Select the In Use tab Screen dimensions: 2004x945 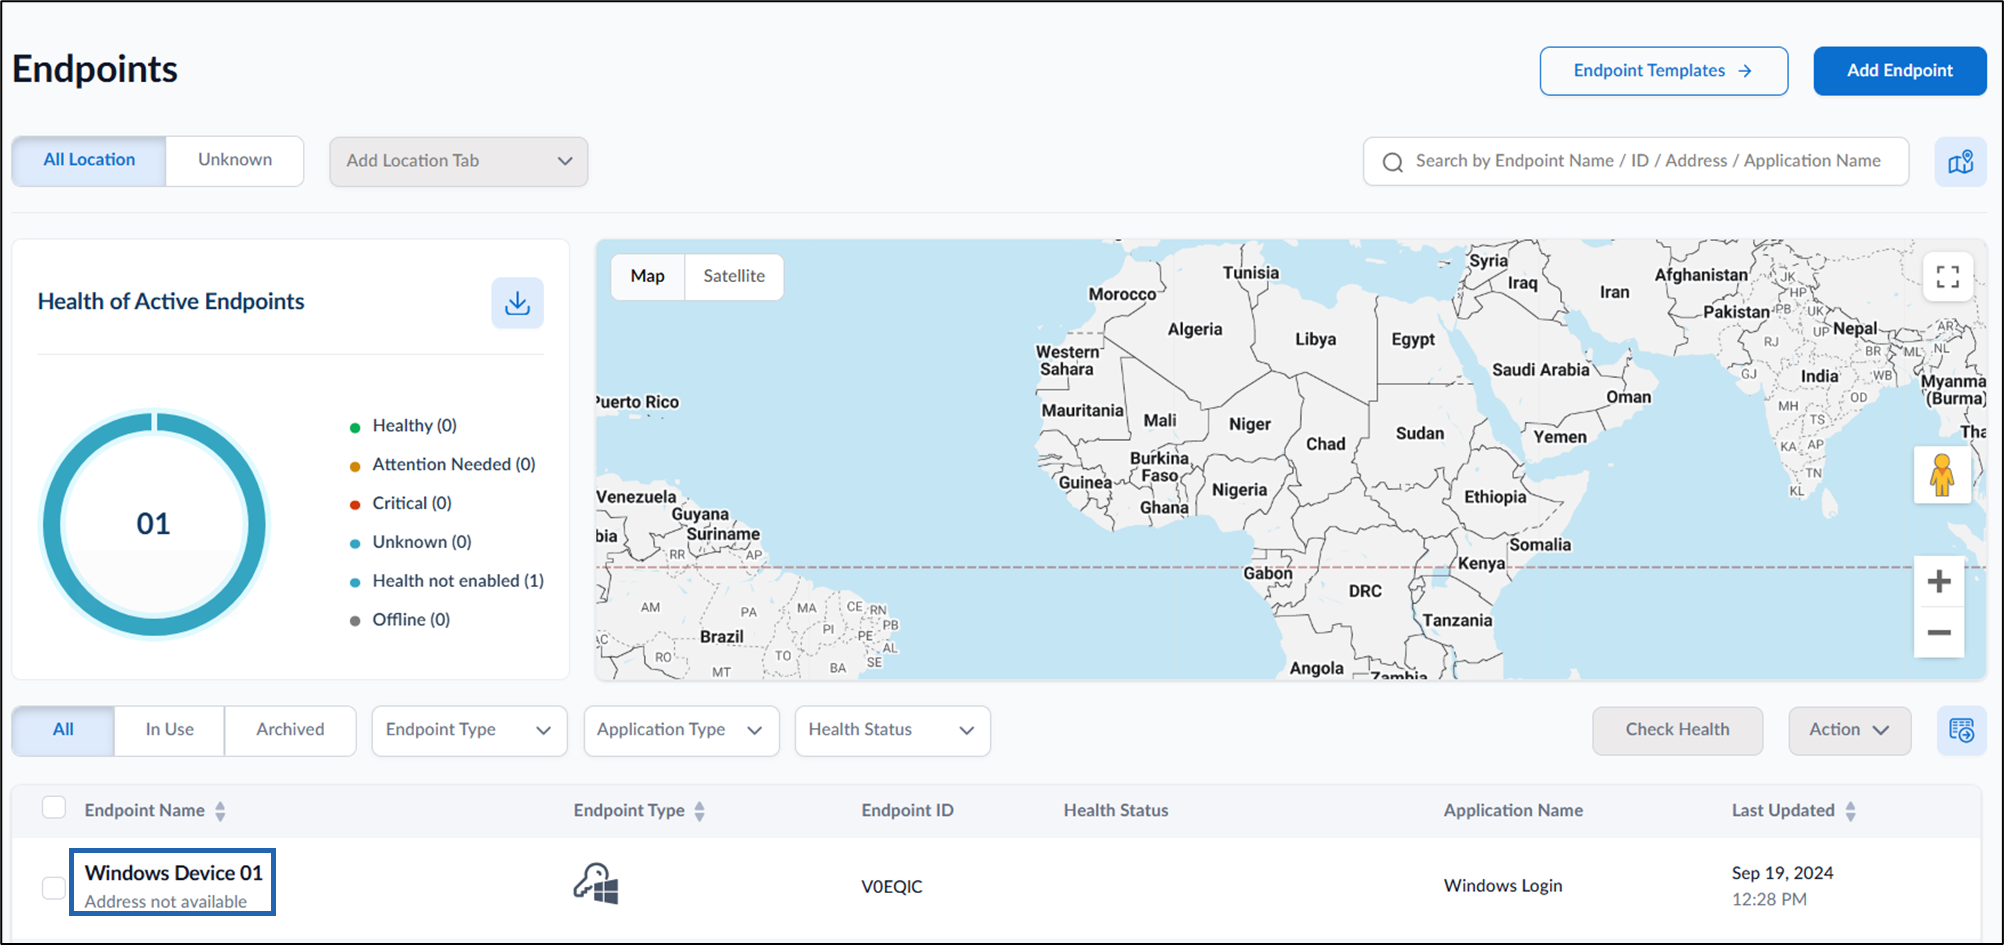tap(170, 730)
